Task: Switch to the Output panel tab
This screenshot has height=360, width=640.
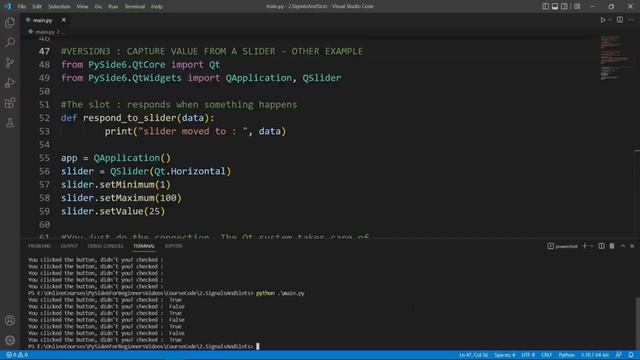Action: pyautogui.click(x=69, y=246)
